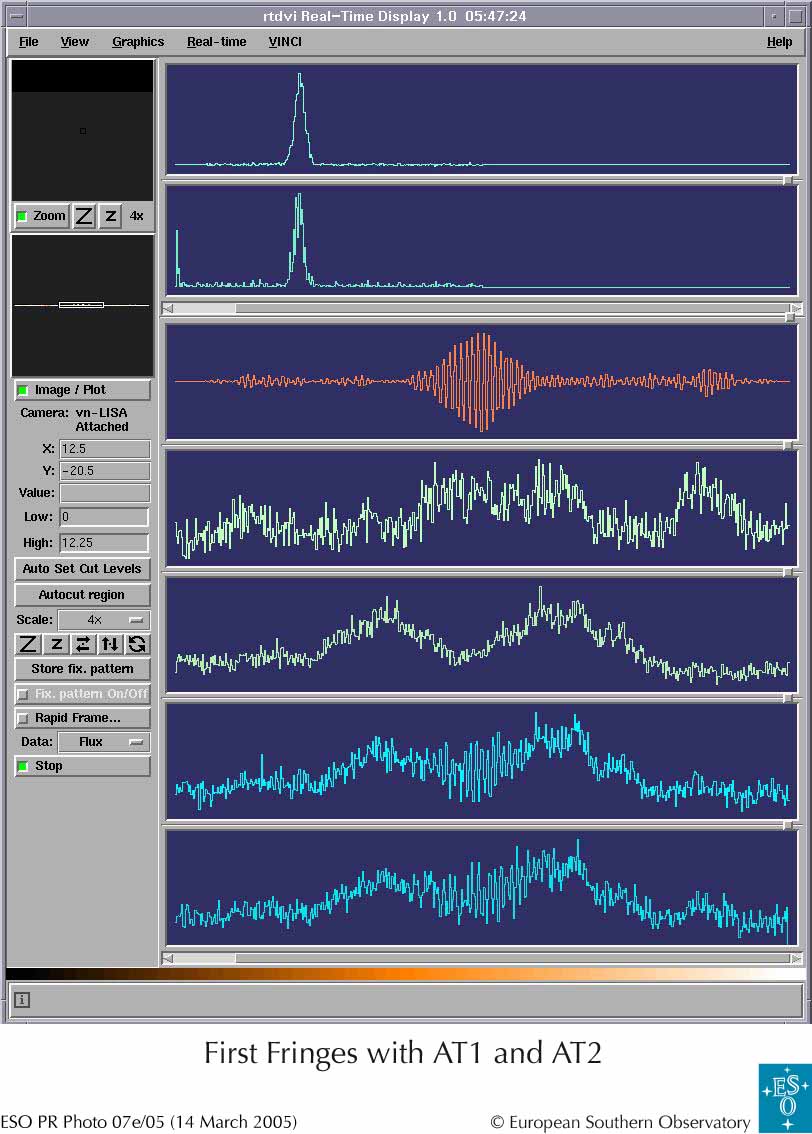Image resolution: width=812 pixels, height=1134 pixels.
Task: Grab the sash handle between lower green and upper cyan plots
Action: pyautogui.click(x=790, y=698)
